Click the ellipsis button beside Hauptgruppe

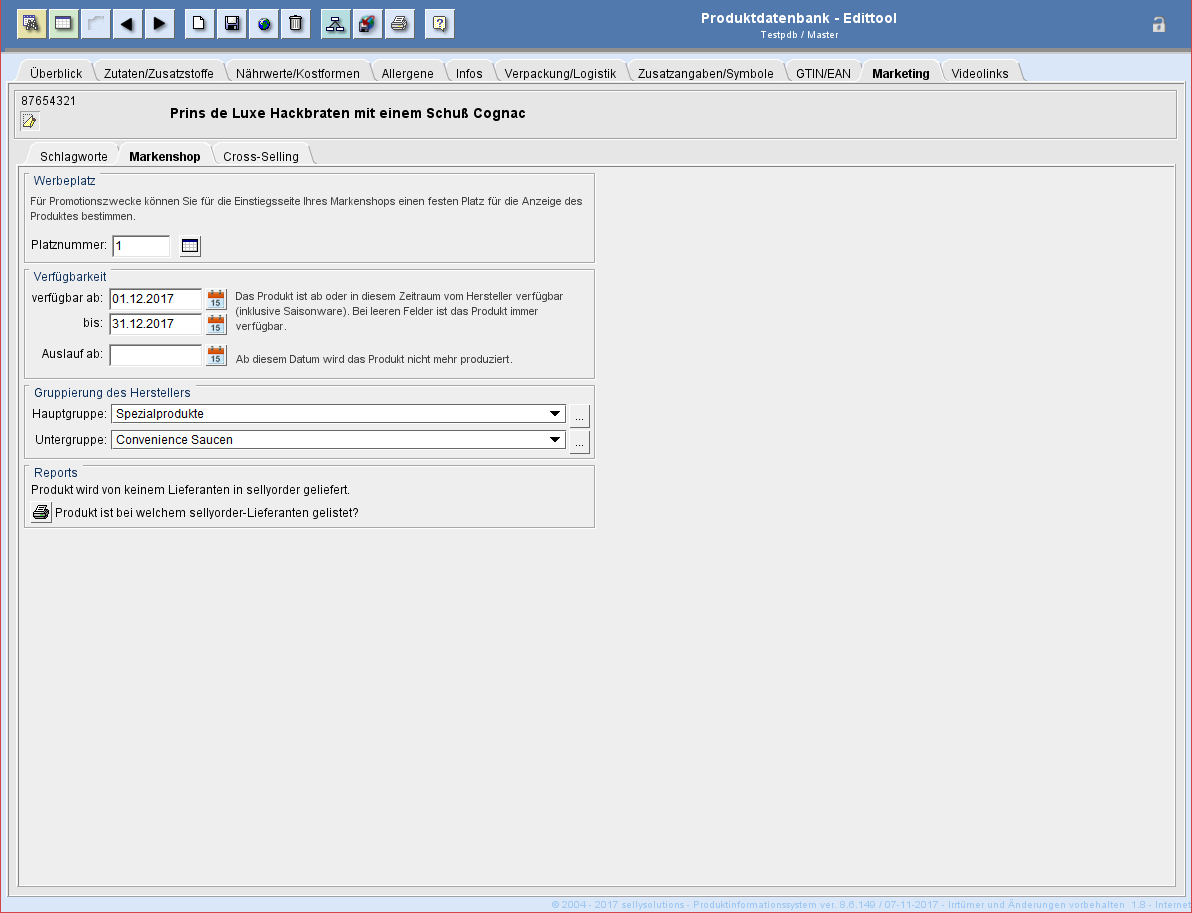pyautogui.click(x=580, y=416)
